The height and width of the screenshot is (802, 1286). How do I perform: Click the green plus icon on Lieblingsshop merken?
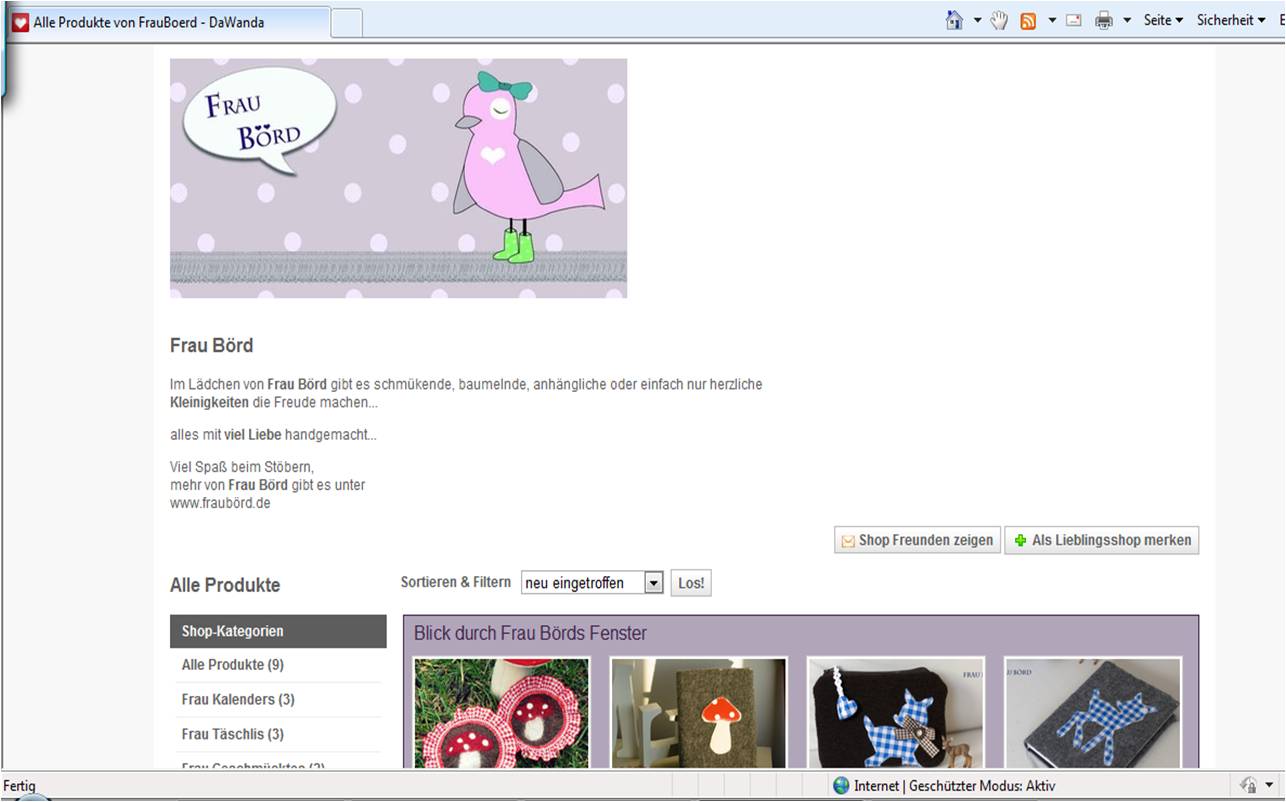1020,540
